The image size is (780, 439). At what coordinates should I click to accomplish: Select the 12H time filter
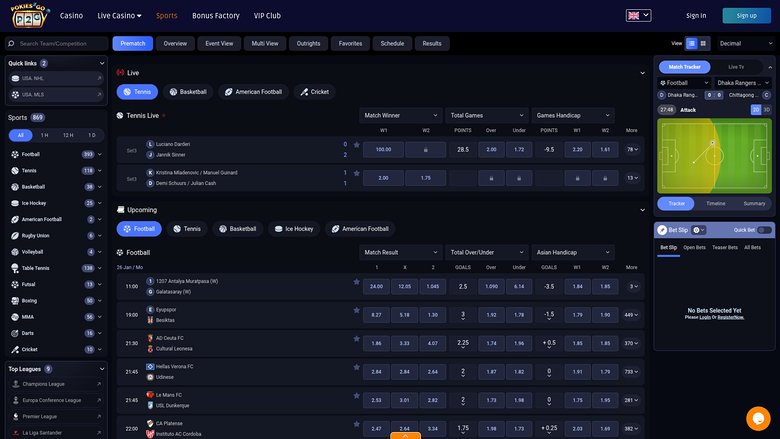click(x=68, y=135)
